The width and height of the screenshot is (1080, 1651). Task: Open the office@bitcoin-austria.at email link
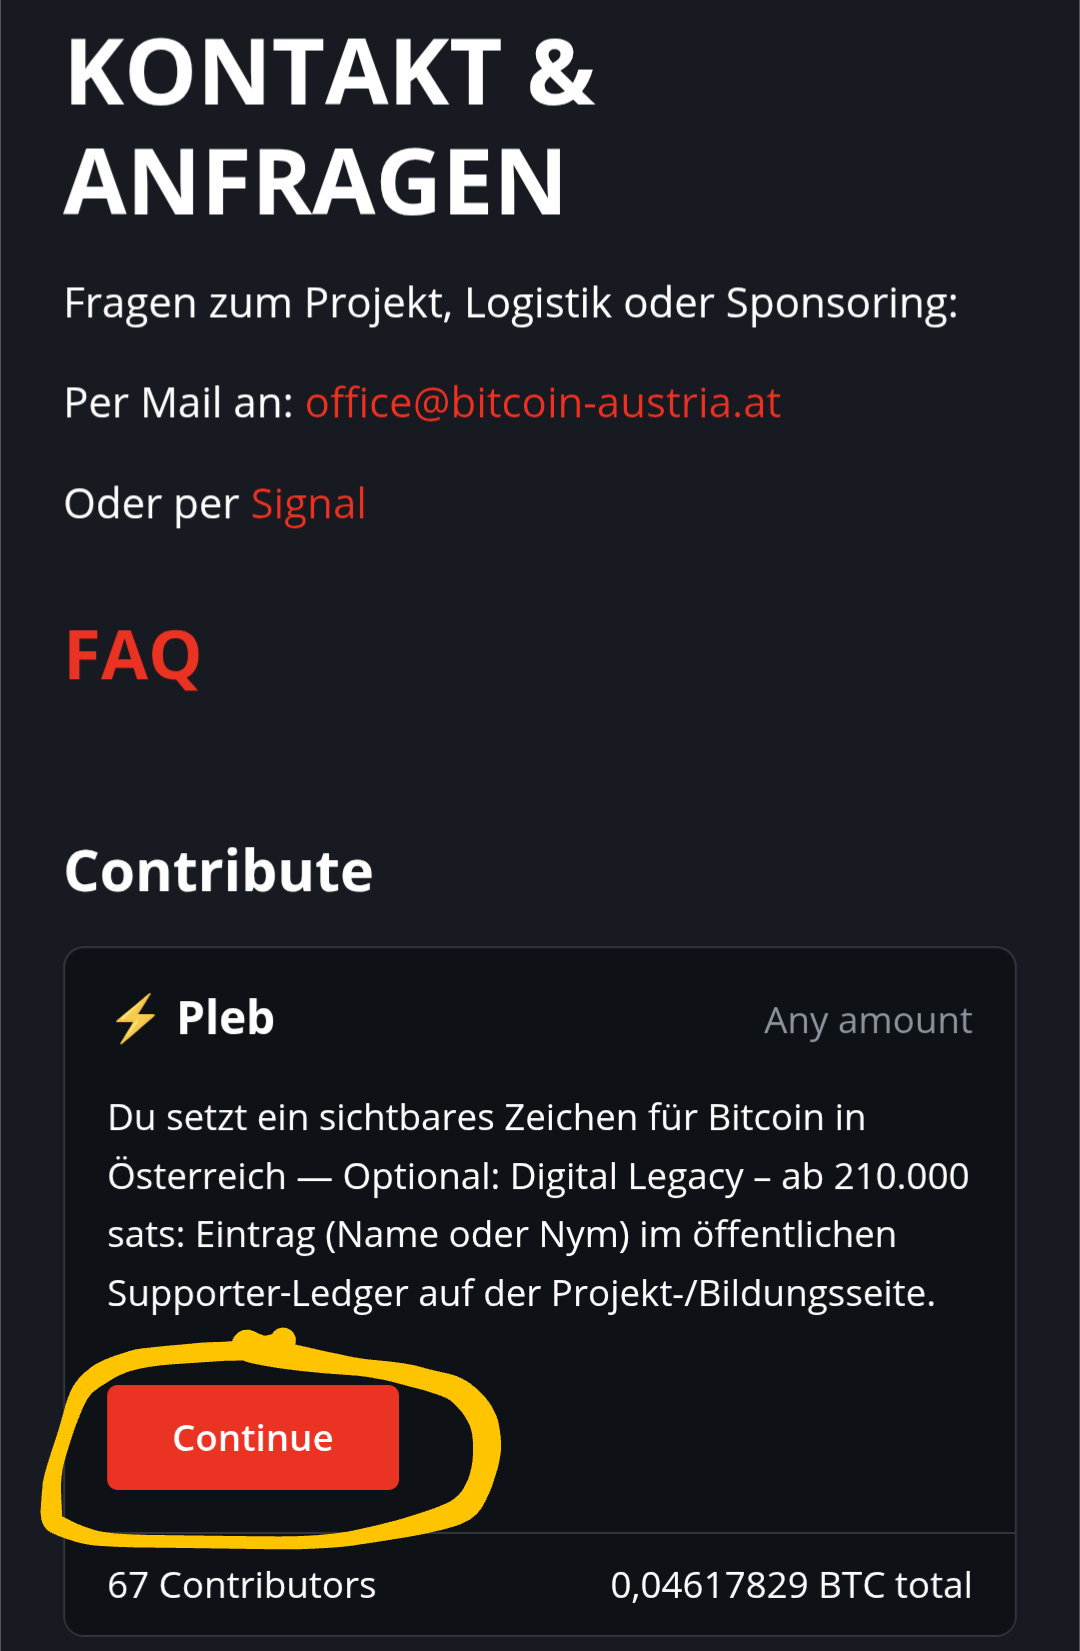pyautogui.click(x=543, y=403)
